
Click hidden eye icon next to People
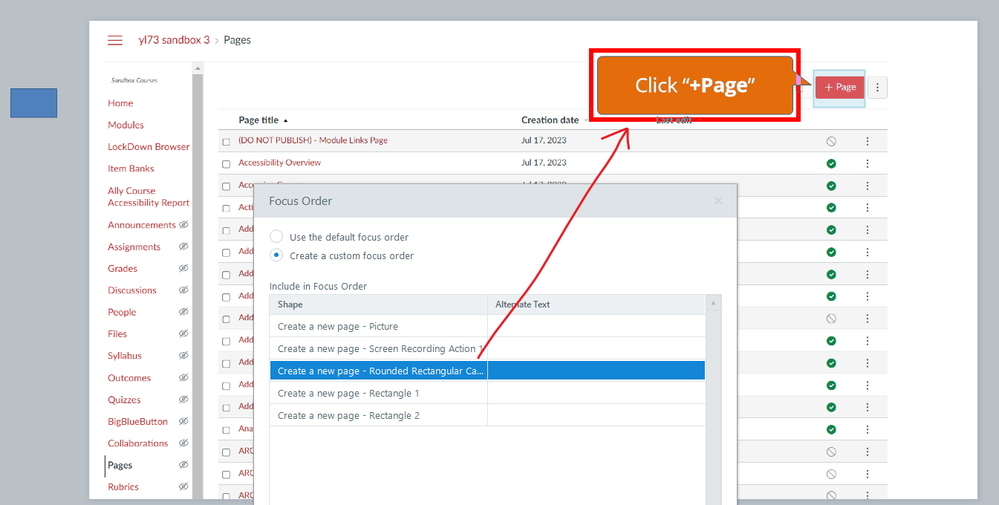[x=183, y=312]
